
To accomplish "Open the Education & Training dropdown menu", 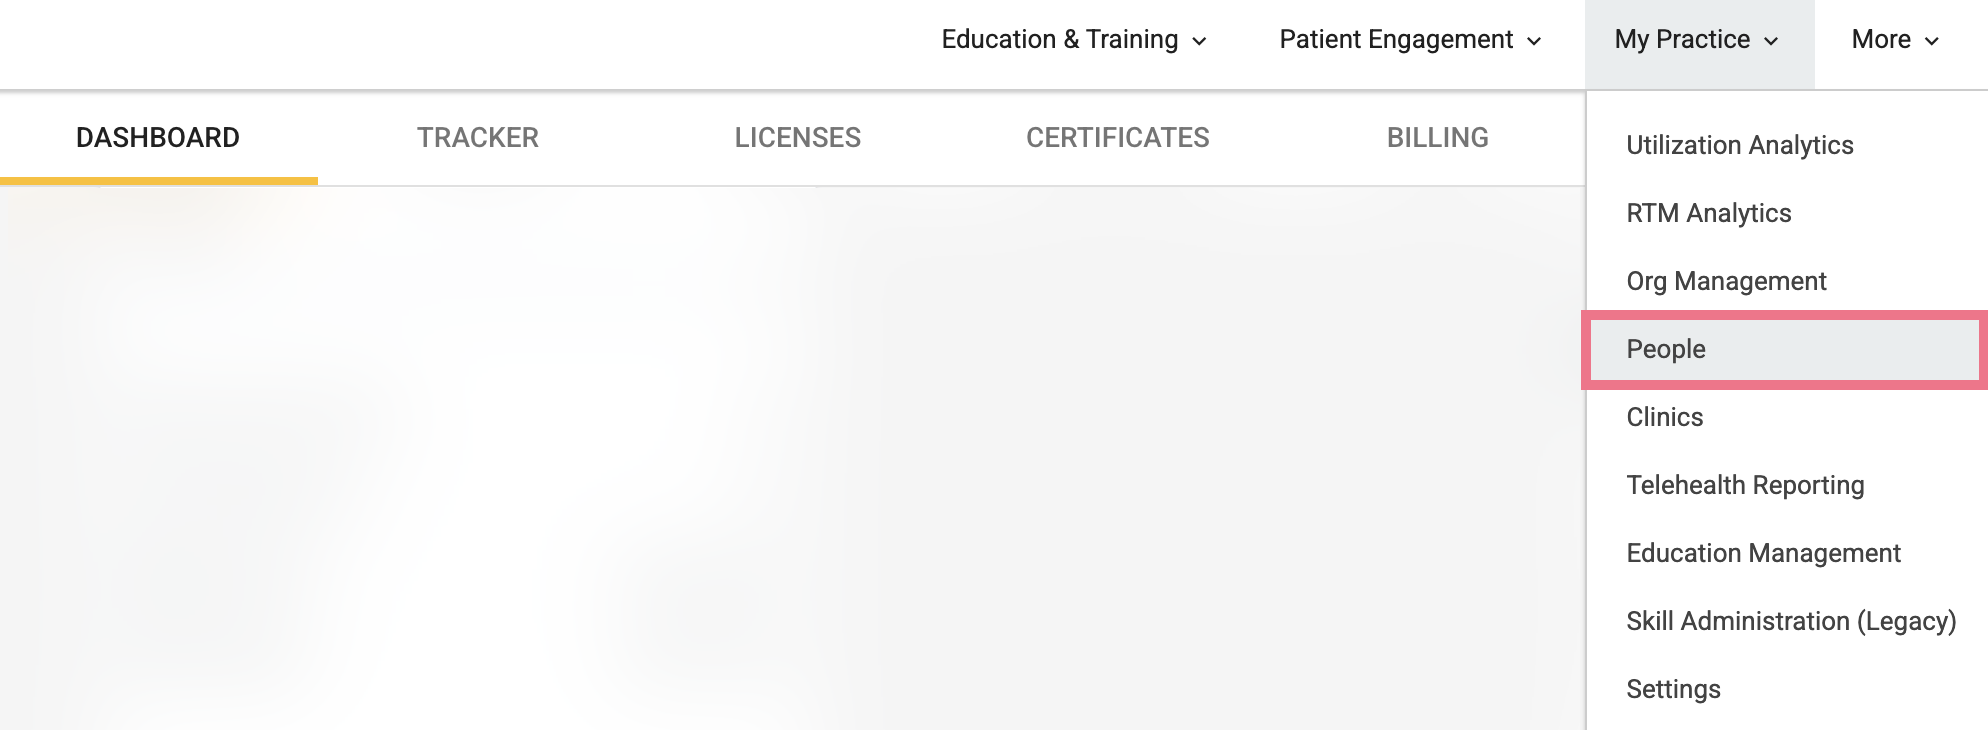I will (1074, 40).
